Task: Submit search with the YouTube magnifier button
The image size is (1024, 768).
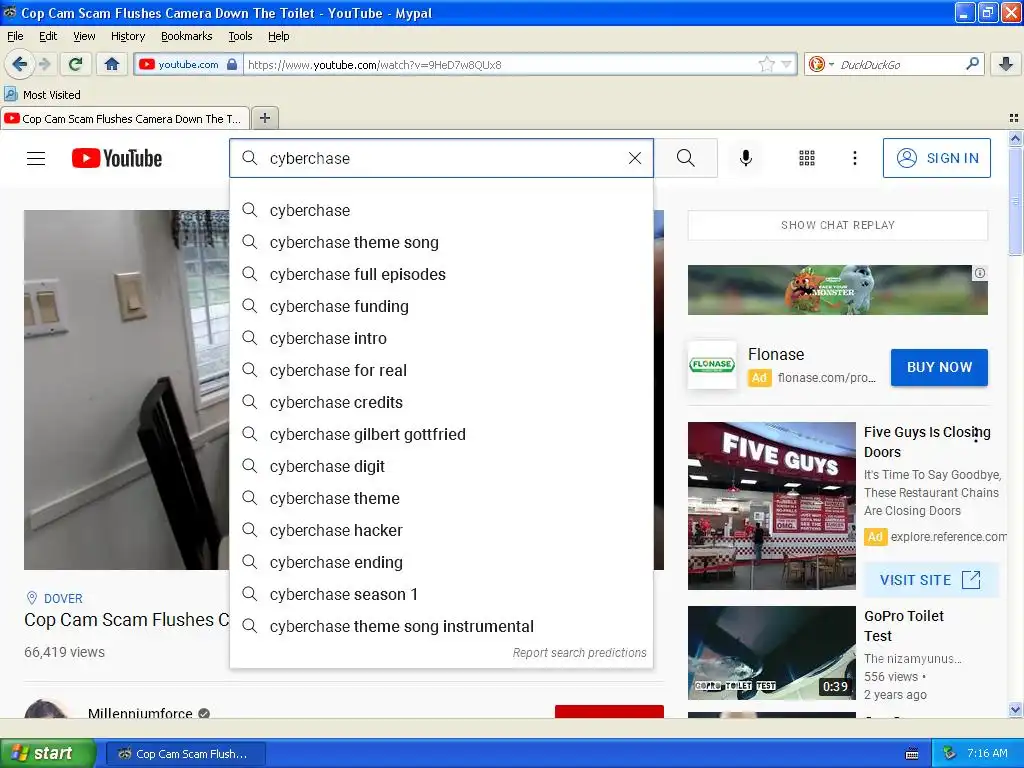Action: coord(686,158)
